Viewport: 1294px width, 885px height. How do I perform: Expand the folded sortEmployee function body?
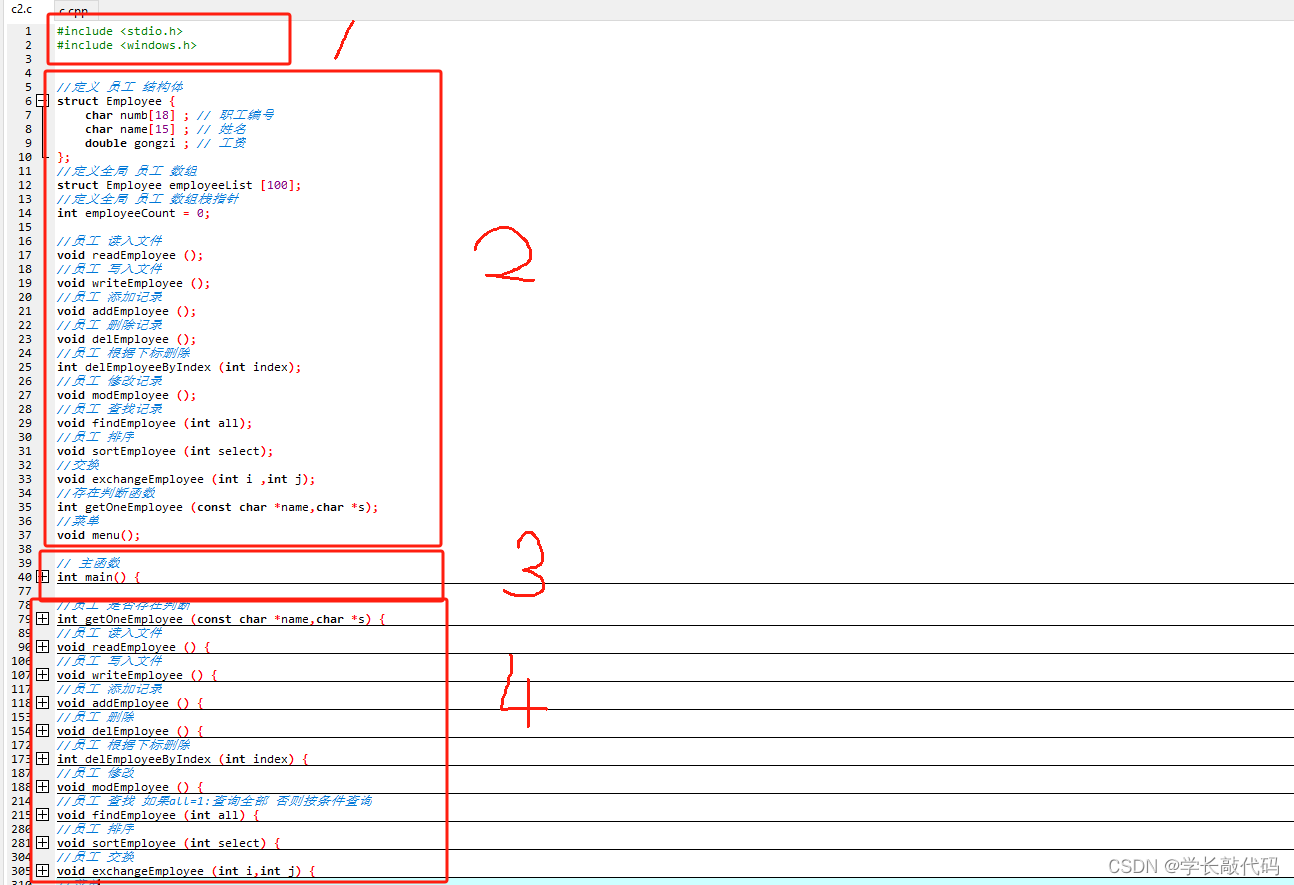click(x=42, y=843)
